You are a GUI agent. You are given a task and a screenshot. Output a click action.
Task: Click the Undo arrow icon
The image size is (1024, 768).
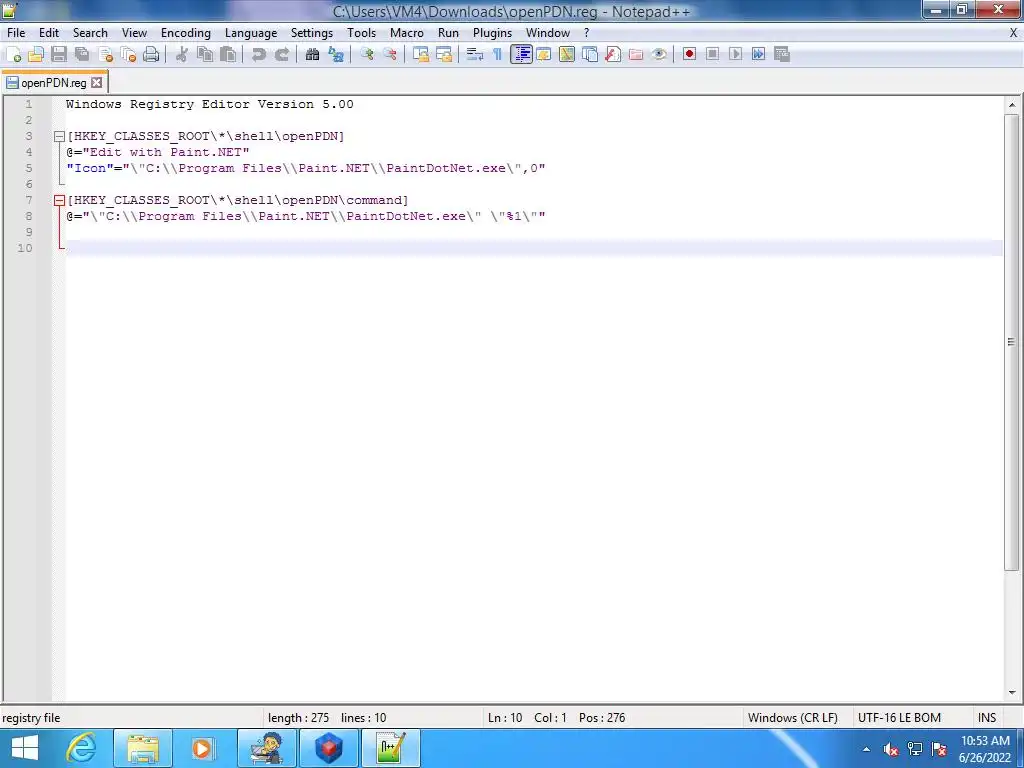259,54
